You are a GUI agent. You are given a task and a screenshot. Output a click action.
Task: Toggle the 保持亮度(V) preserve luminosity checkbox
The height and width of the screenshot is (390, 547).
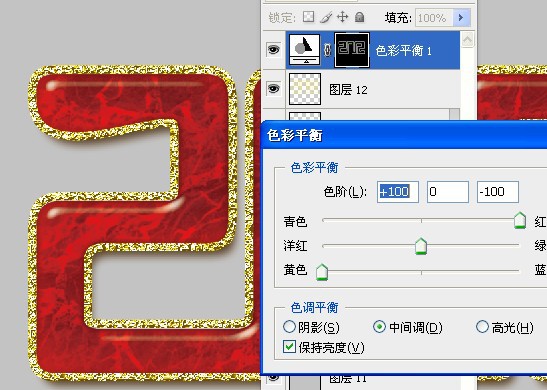pos(290,347)
